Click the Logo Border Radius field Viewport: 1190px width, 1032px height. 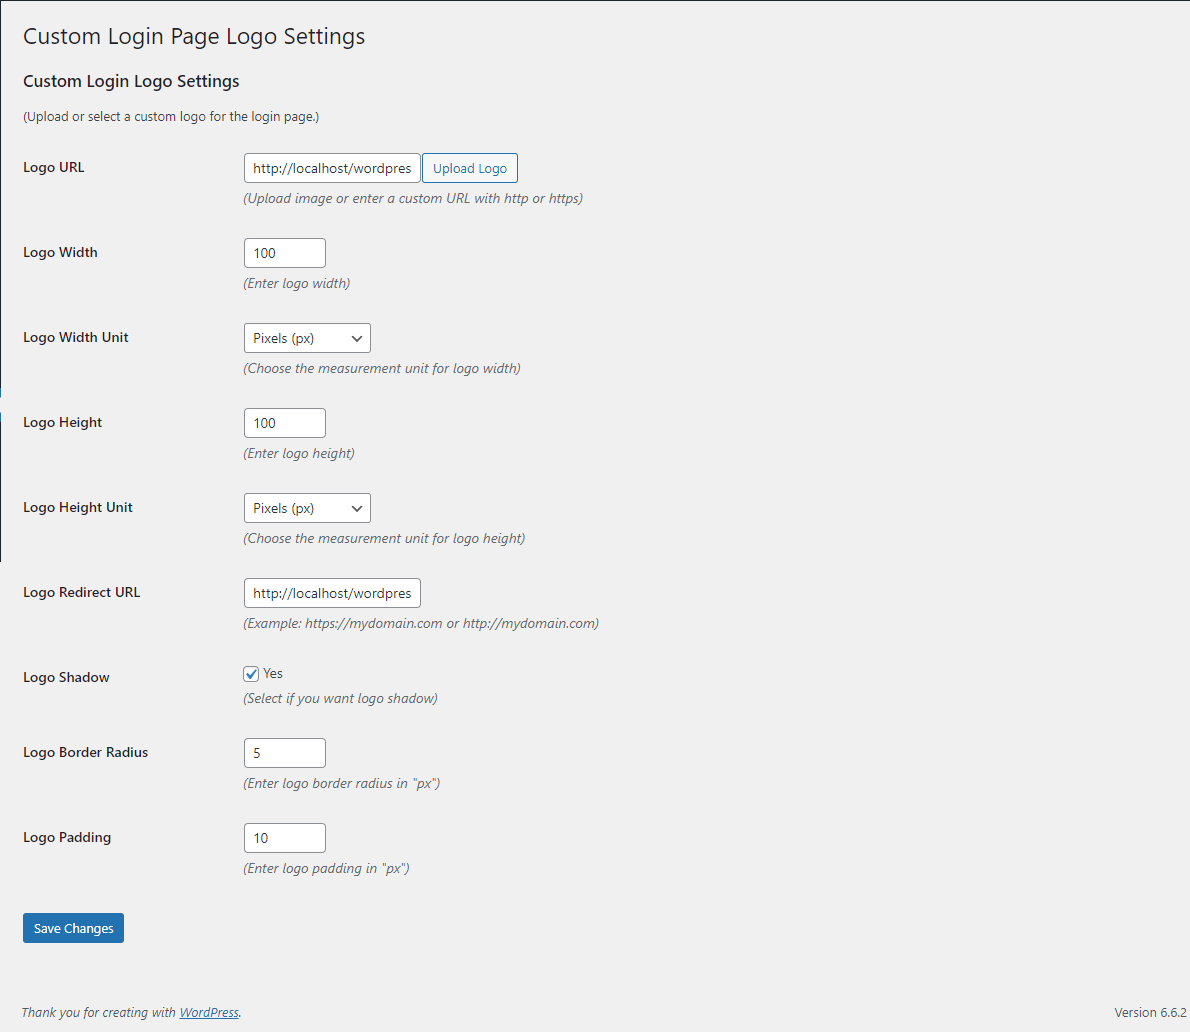click(x=284, y=752)
